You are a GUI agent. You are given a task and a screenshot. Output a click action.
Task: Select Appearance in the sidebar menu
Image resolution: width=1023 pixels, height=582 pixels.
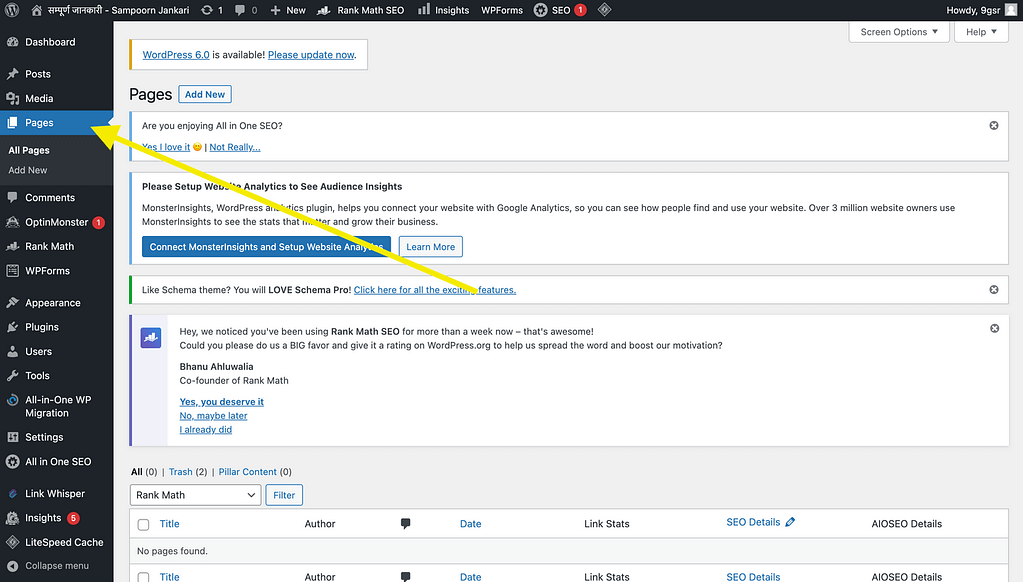(52, 303)
